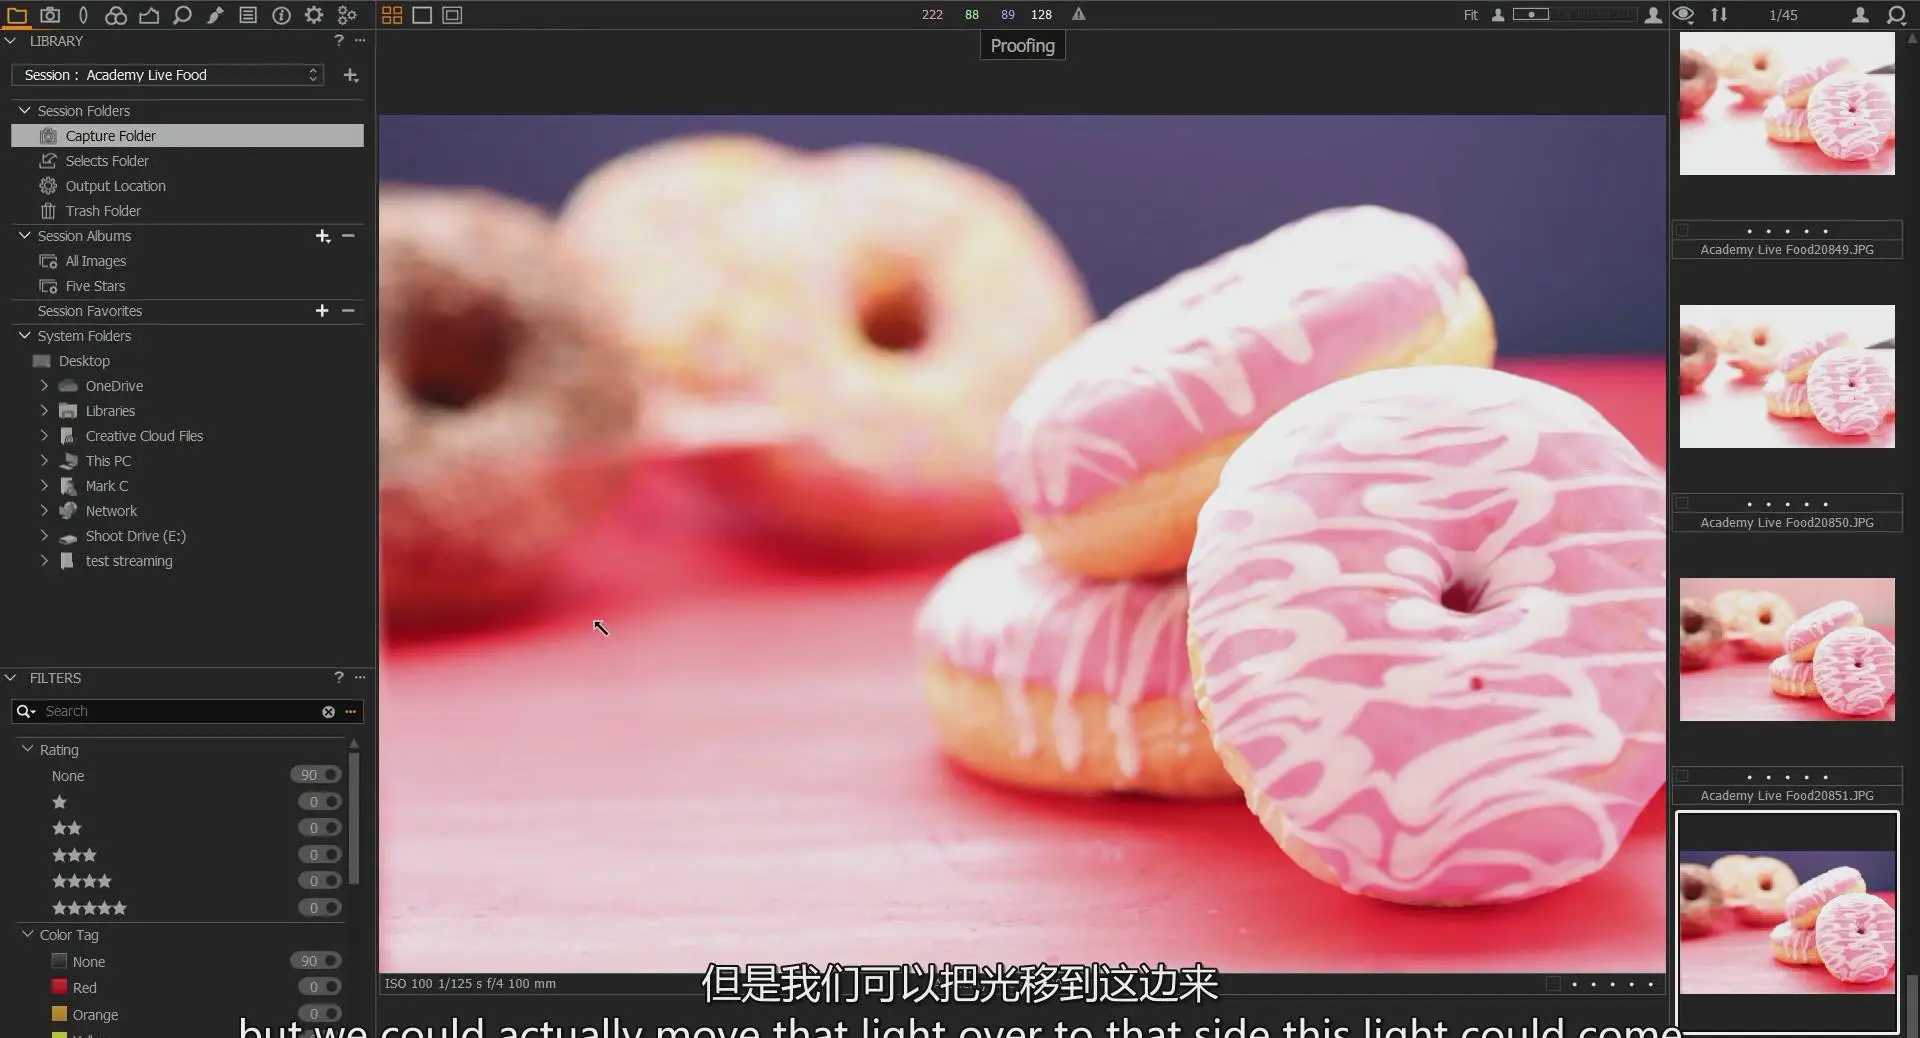Add a new Session Album with plus

[x=322, y=236]
